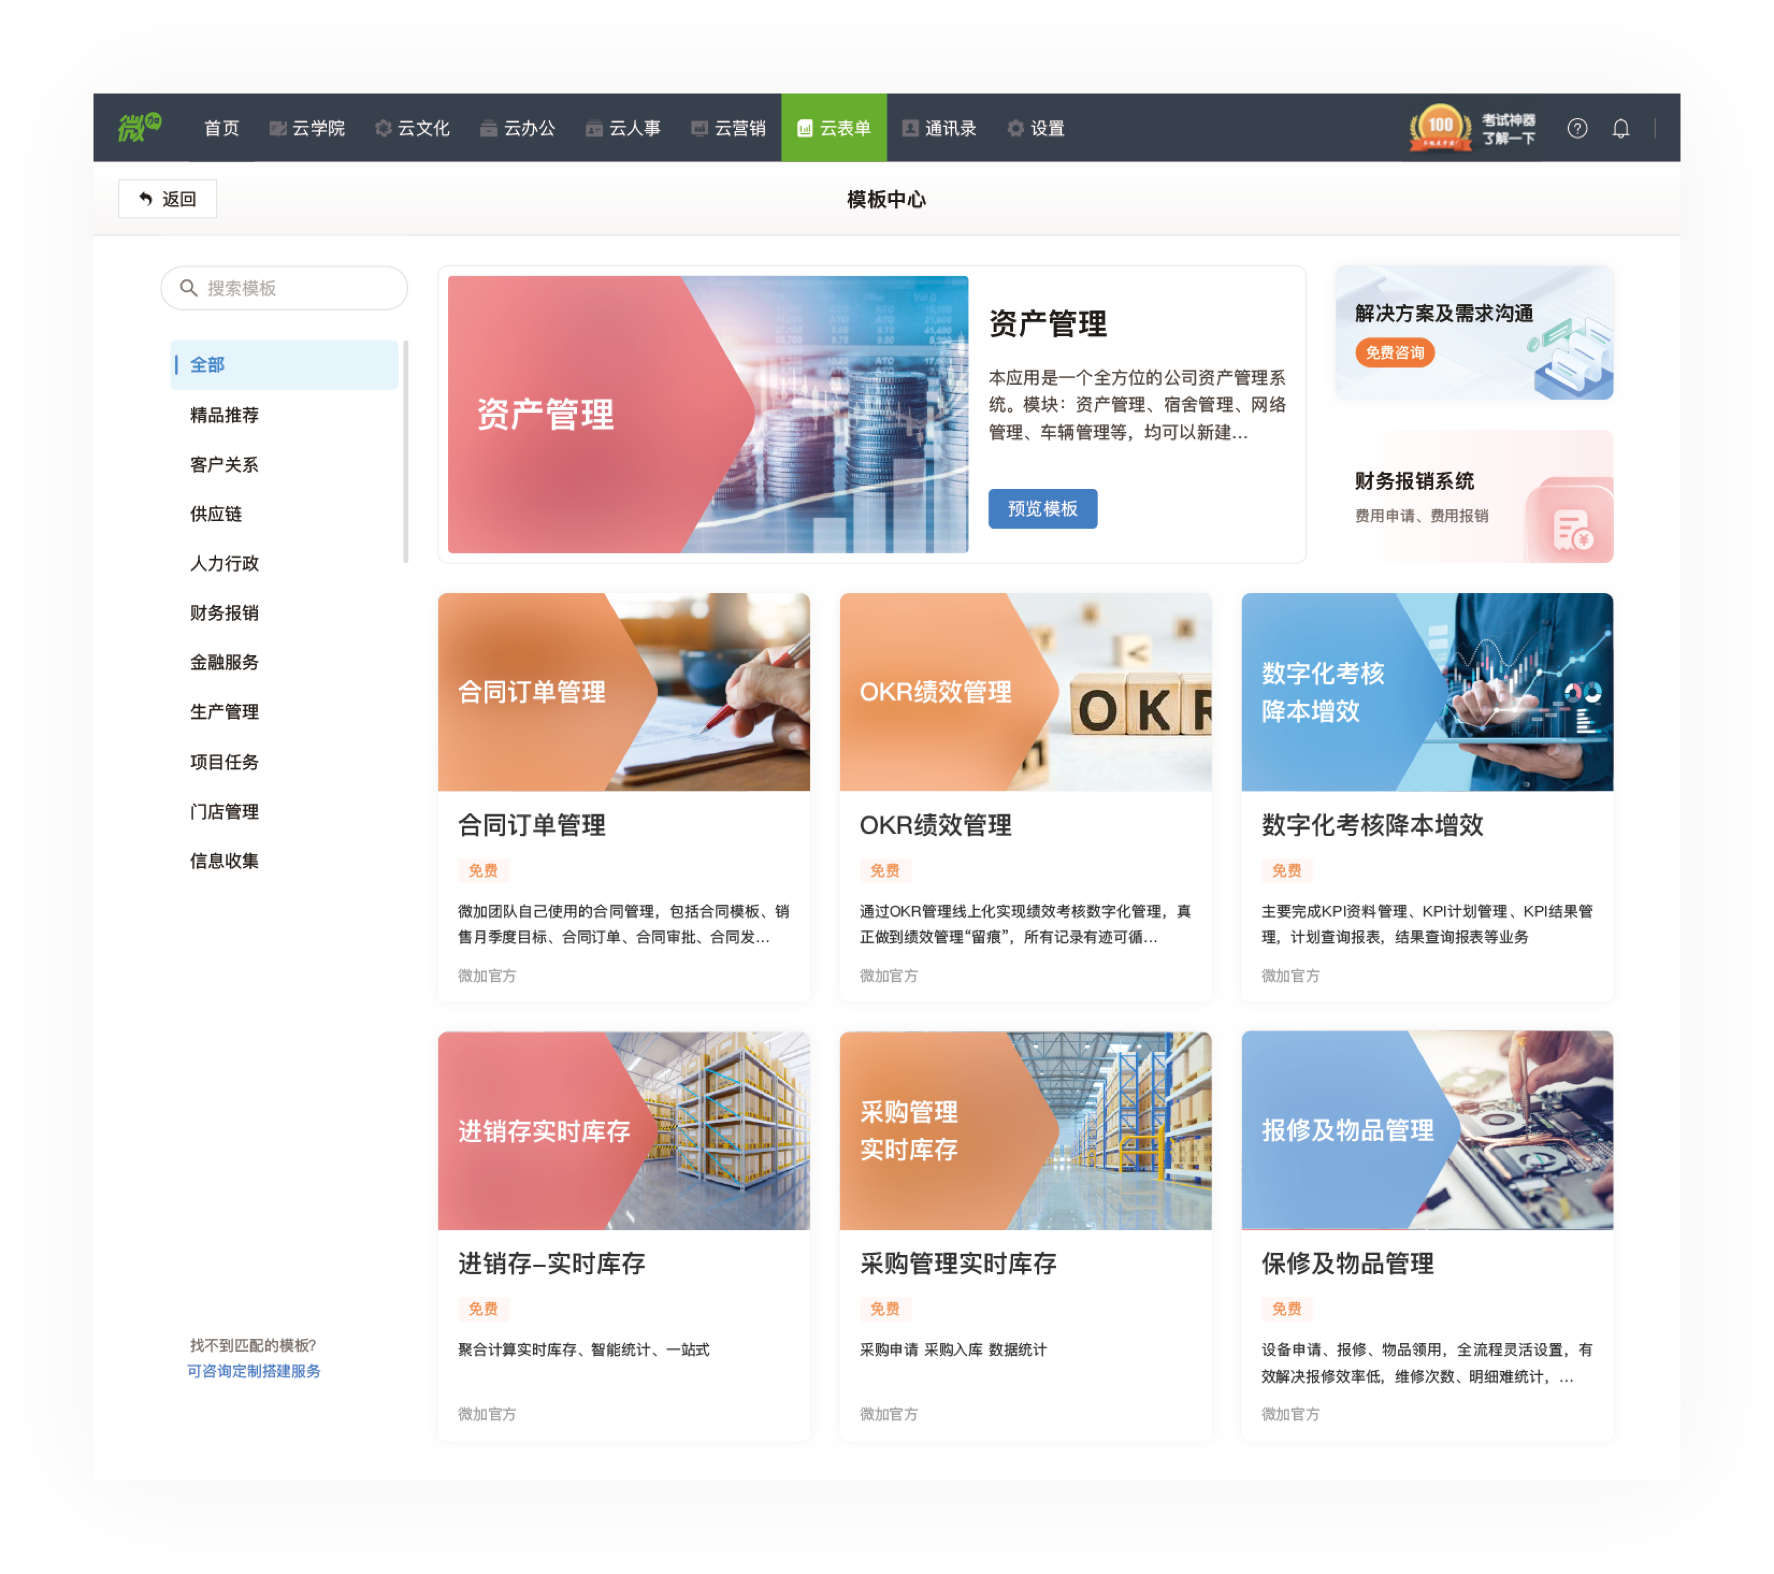Open 通讯录 contacts icon tab

939,128
